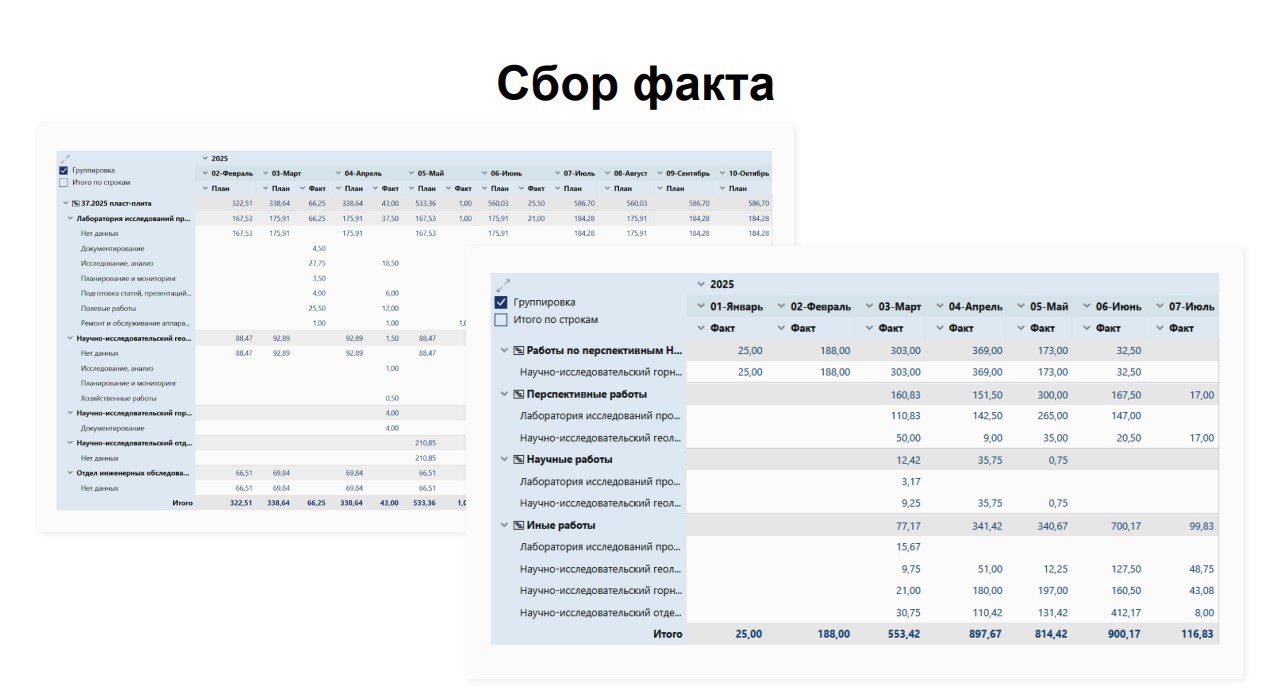1273x691 pixels.
Task: Click the icon beside 'Перспективные работы'
Action: click(x=518, y=394)
